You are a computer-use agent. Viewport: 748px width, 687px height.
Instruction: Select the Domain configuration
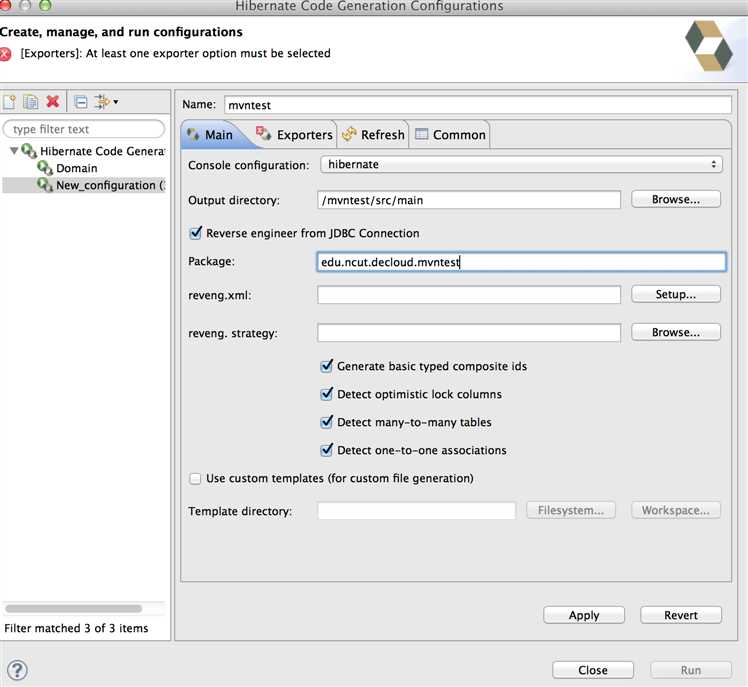click(x=76, y=168)
